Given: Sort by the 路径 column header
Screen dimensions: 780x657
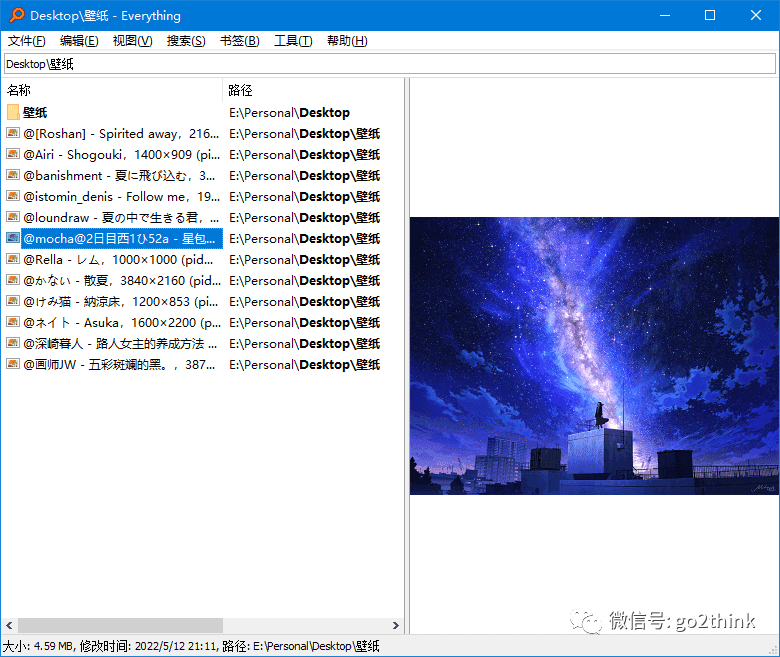Looking at the screenshot, I should pyautogui.click(x=313, y=90).
